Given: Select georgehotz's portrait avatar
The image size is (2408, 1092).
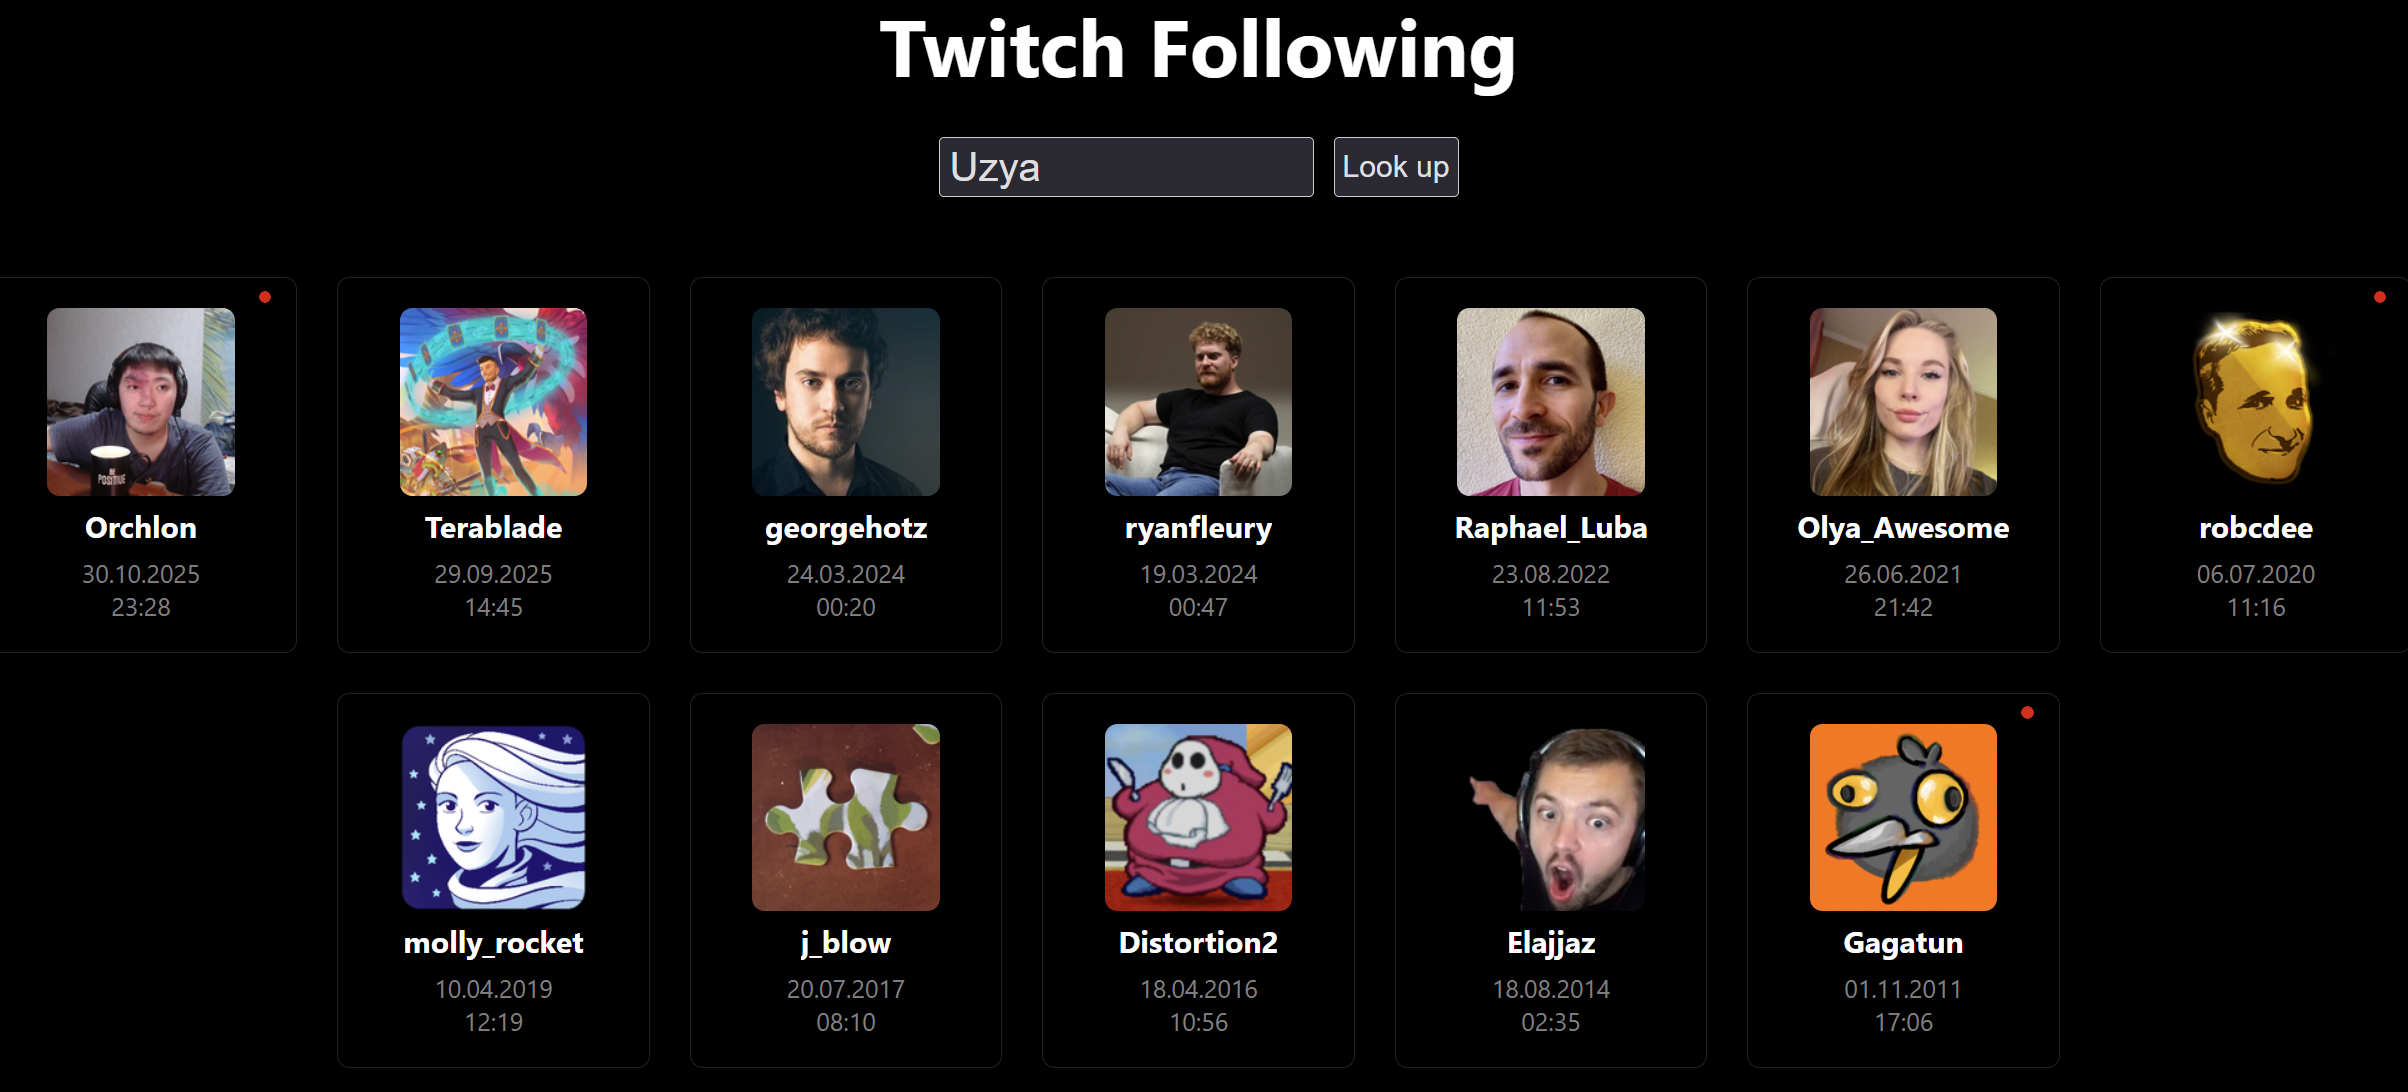Looking at the screenshot, I should tap(846, 402).
